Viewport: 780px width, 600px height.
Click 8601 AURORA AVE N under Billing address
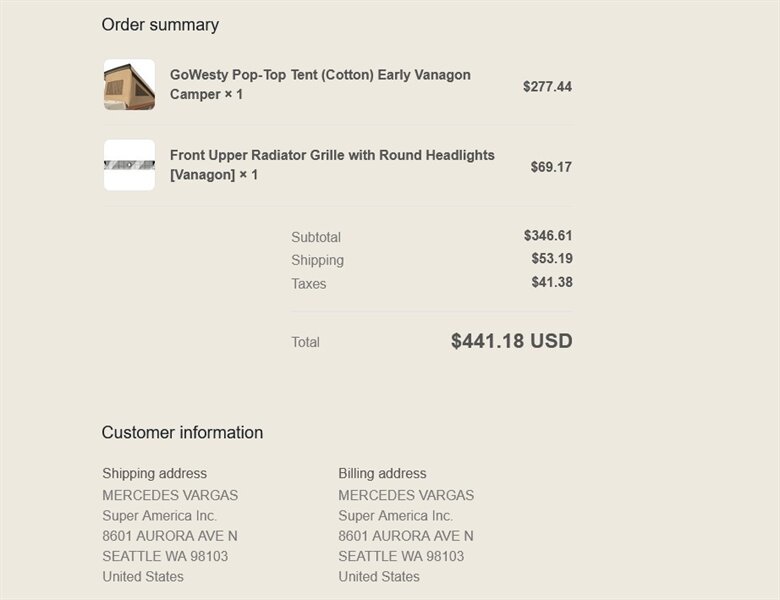coord(406,536)
